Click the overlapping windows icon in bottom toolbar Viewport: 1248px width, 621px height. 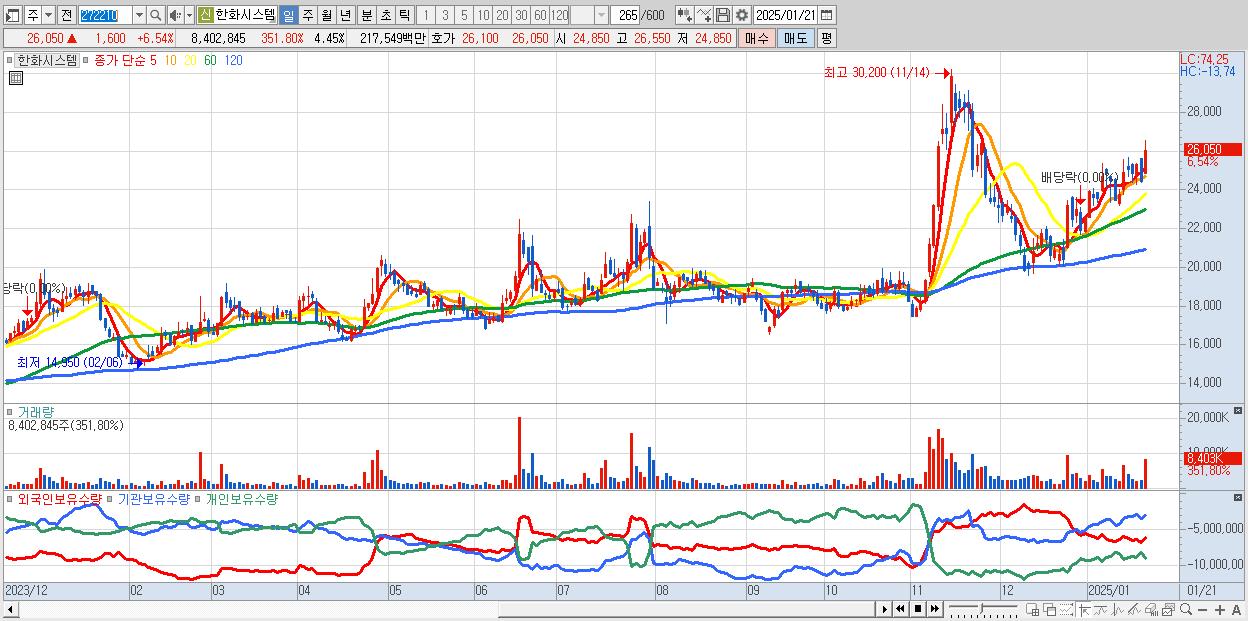click(1050, 609)
